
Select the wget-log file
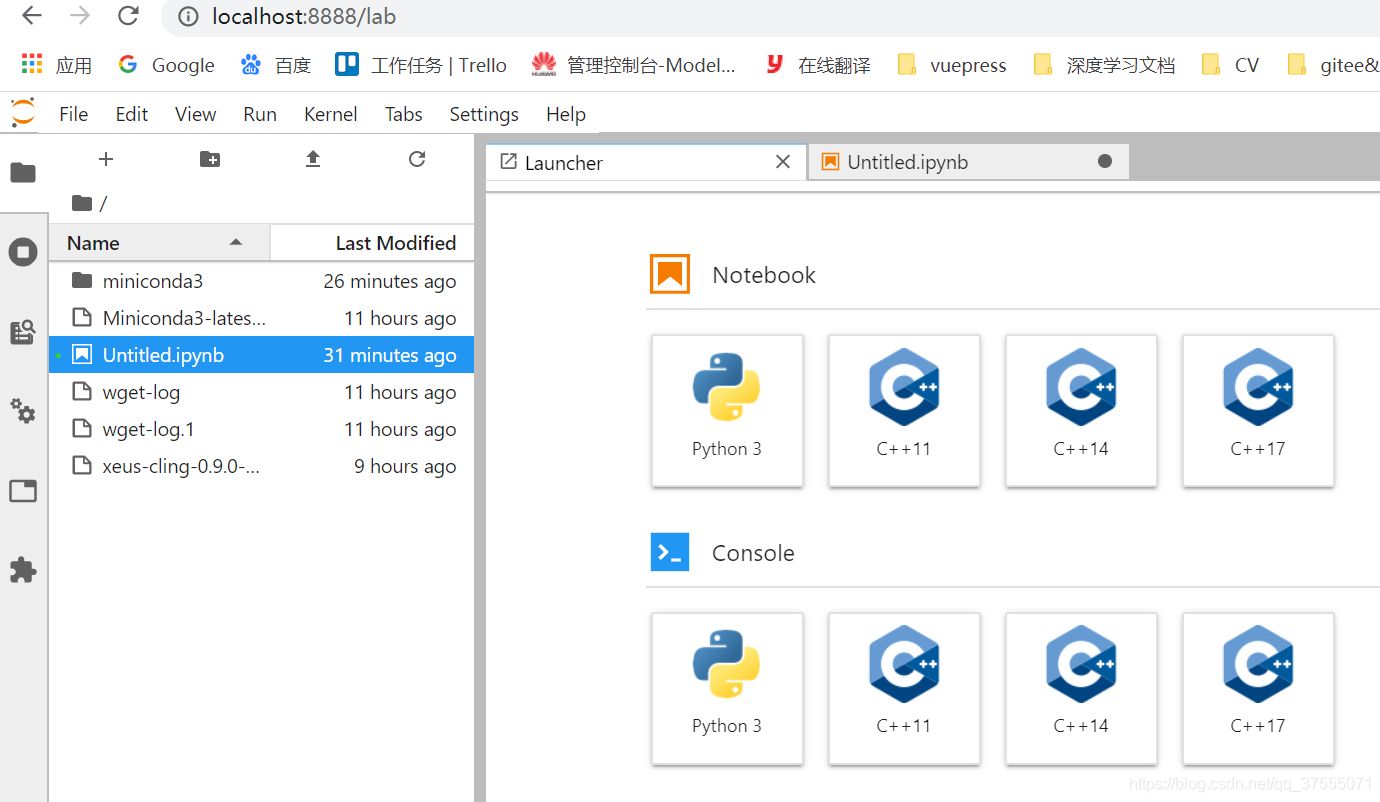point(262,392)
